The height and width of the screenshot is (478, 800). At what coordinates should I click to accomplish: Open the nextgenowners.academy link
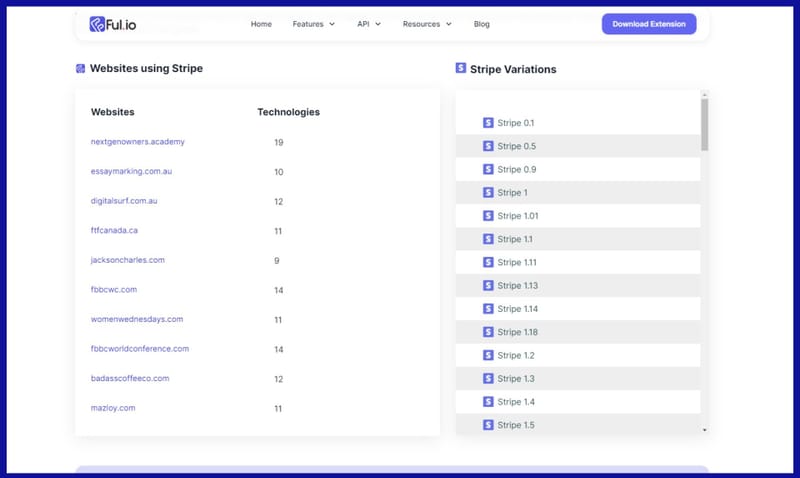137,142
